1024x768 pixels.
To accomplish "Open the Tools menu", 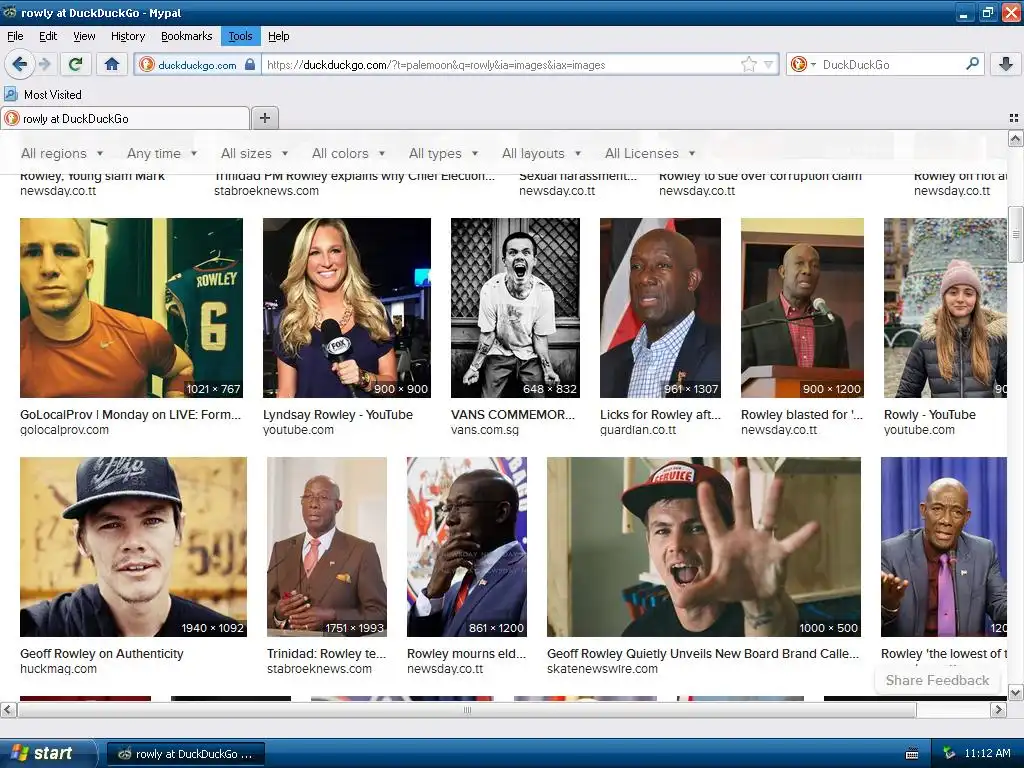I will tap(240, 36).
